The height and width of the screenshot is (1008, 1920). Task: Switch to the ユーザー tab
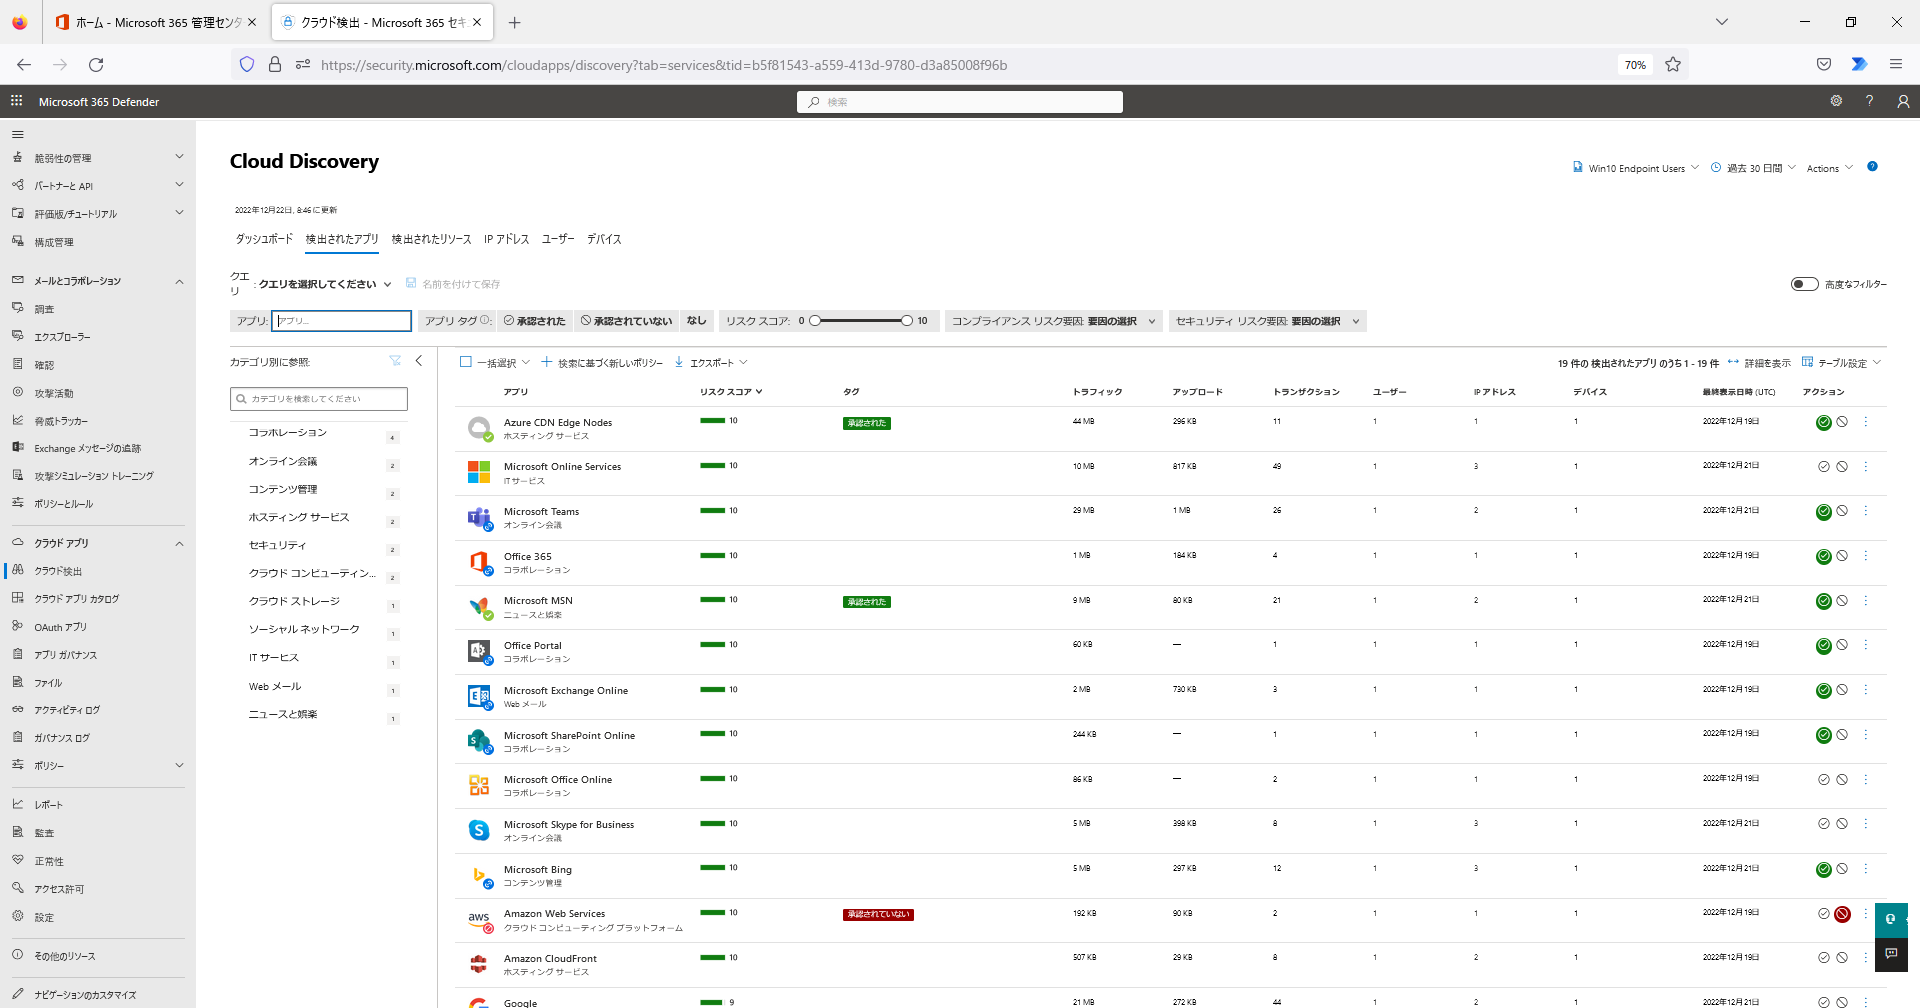click(x=558, y=239)
